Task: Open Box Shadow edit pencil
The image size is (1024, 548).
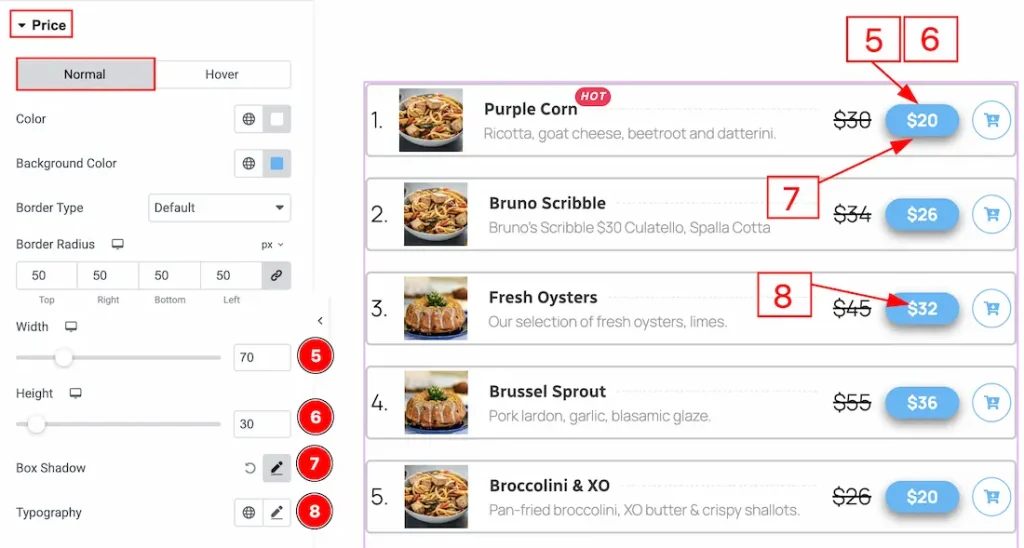Action: point(277,468)
